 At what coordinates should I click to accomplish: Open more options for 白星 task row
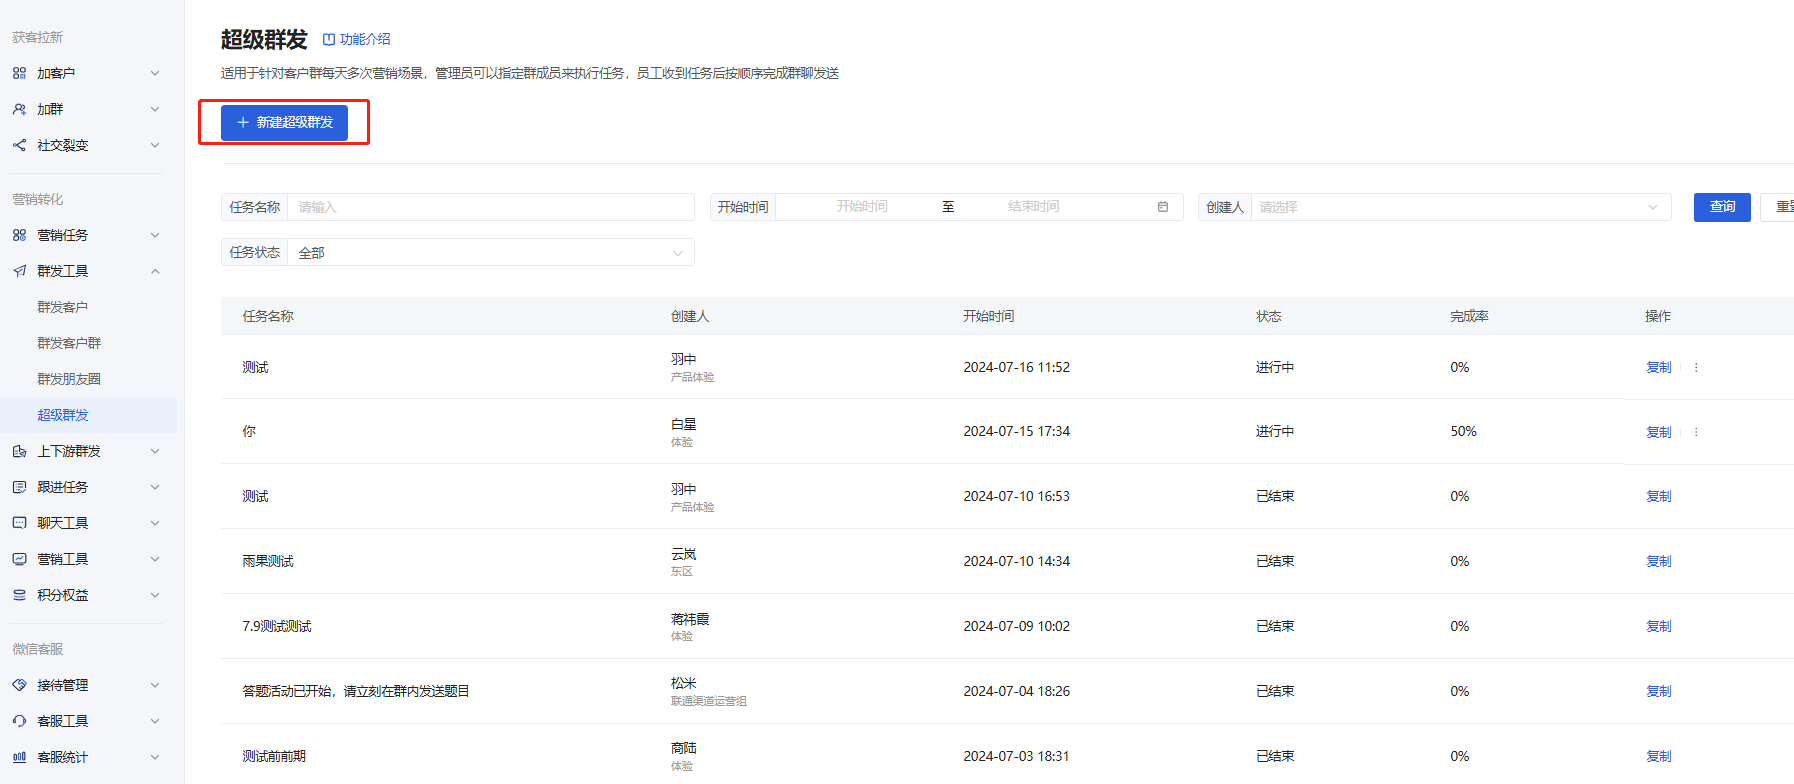(x=1696, y=432)
